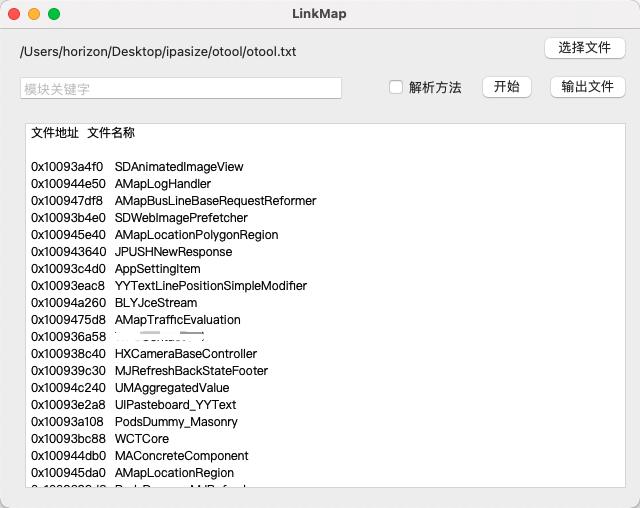Click address 0x10093a108
The height and width of the screenshot is (508, 640).
pyautogui.click(x=67, y=422)
